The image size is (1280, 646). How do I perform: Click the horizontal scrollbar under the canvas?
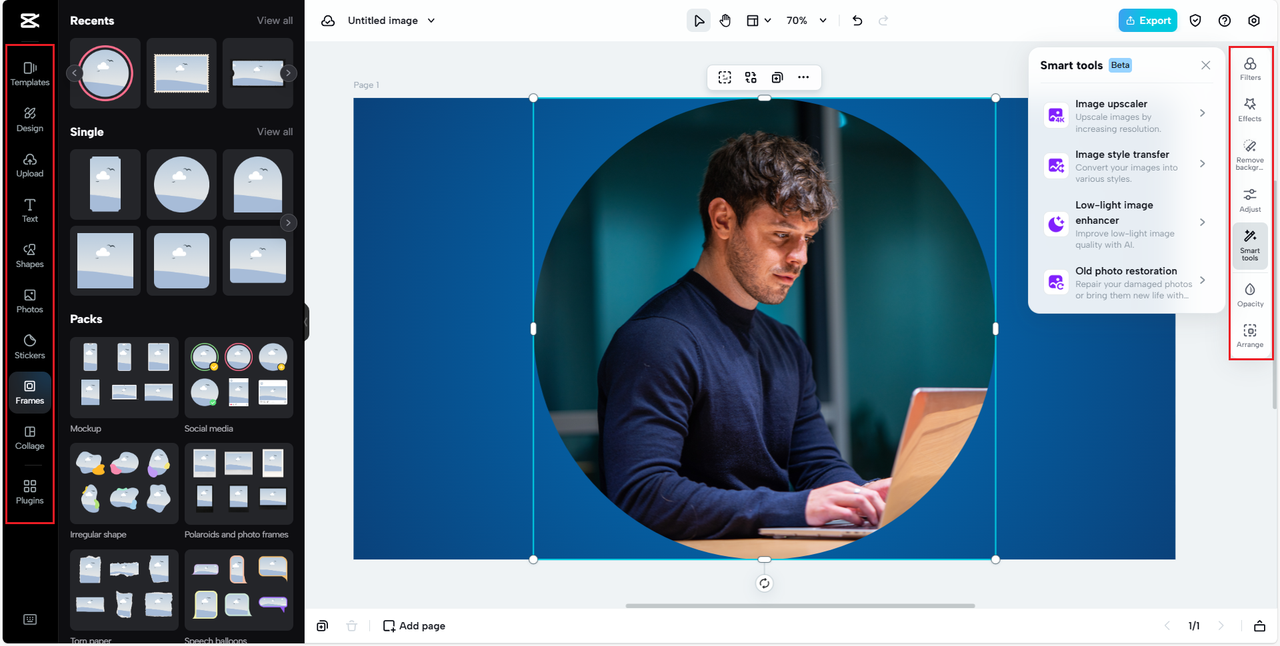pyautogui.click(x=800, y=605)
